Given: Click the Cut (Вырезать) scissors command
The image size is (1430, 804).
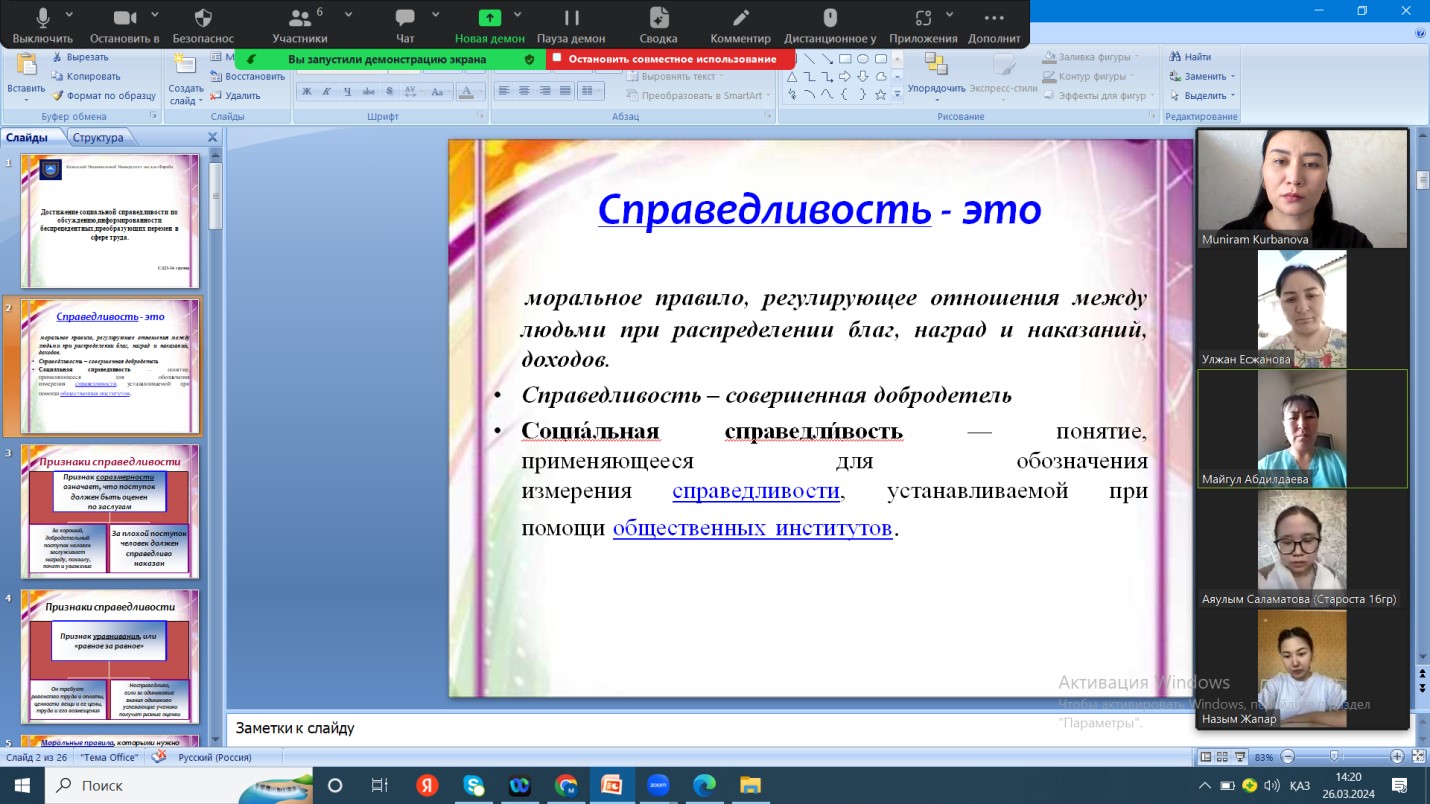Looking at the screenshot, I should (x=80, y=57).
